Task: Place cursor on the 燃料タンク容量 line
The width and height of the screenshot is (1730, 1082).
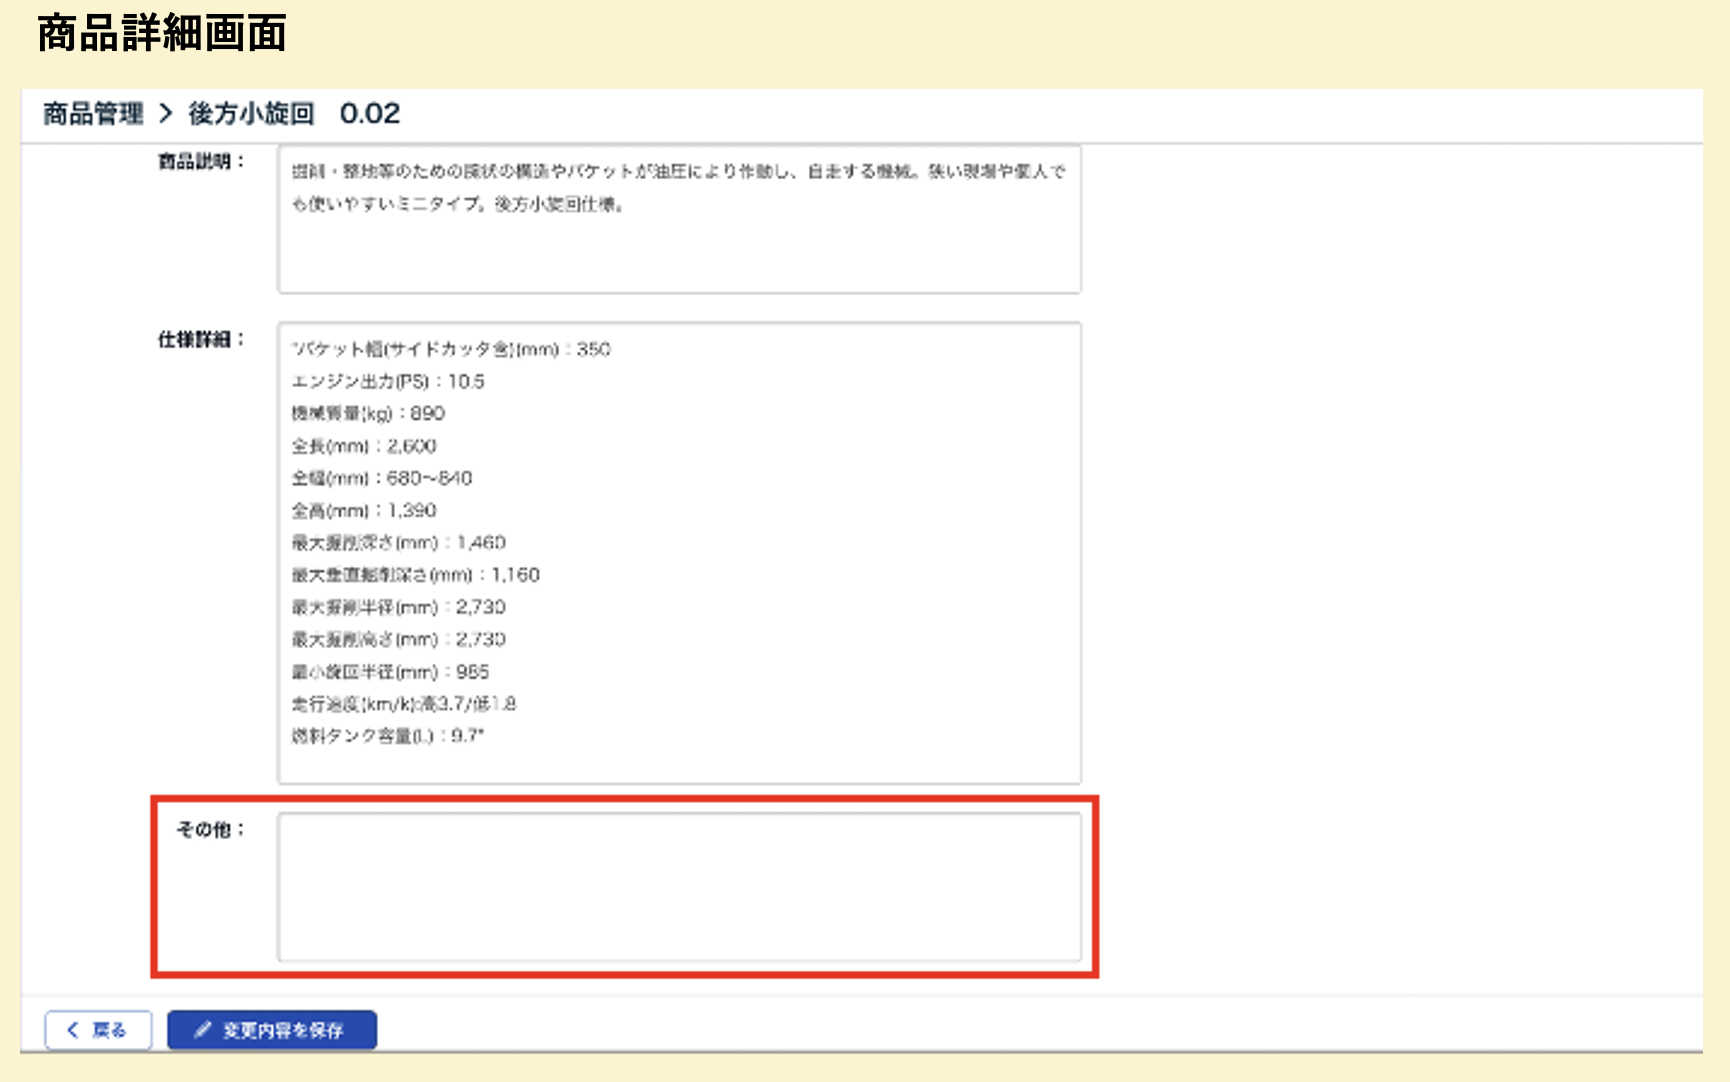Action: tap(388, 736)
